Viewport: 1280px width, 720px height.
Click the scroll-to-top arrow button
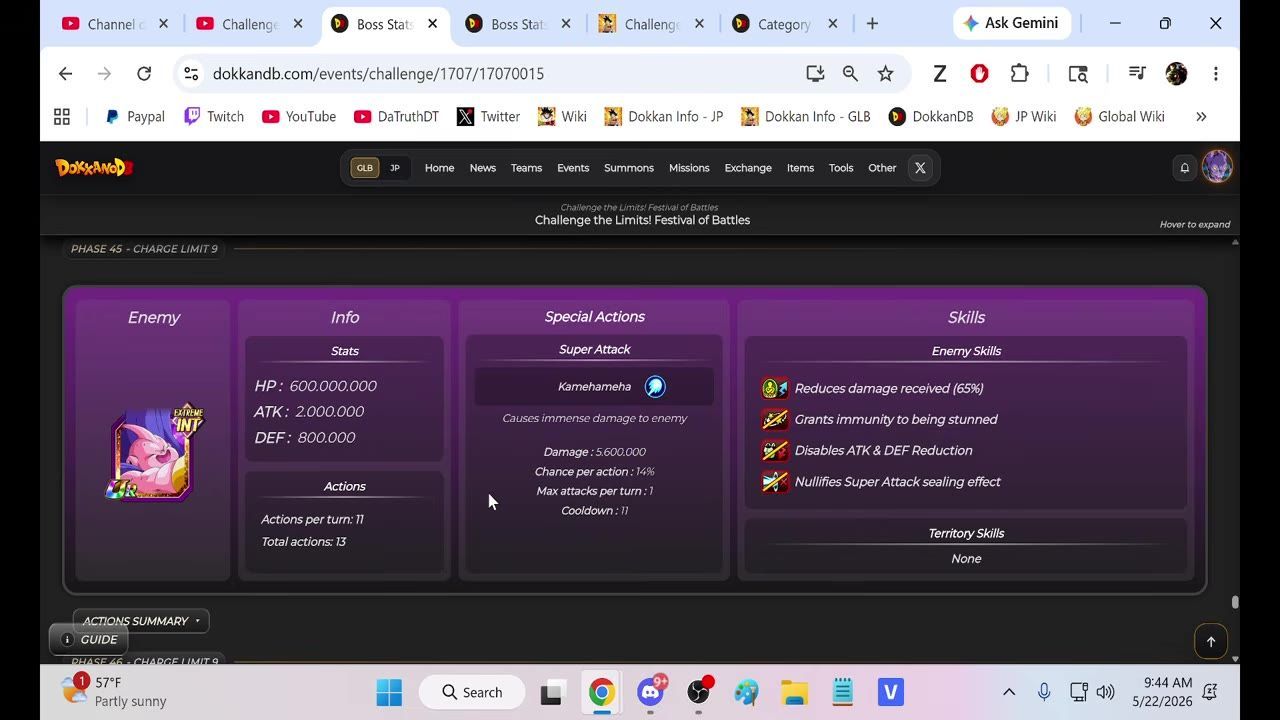[1210, 641]
